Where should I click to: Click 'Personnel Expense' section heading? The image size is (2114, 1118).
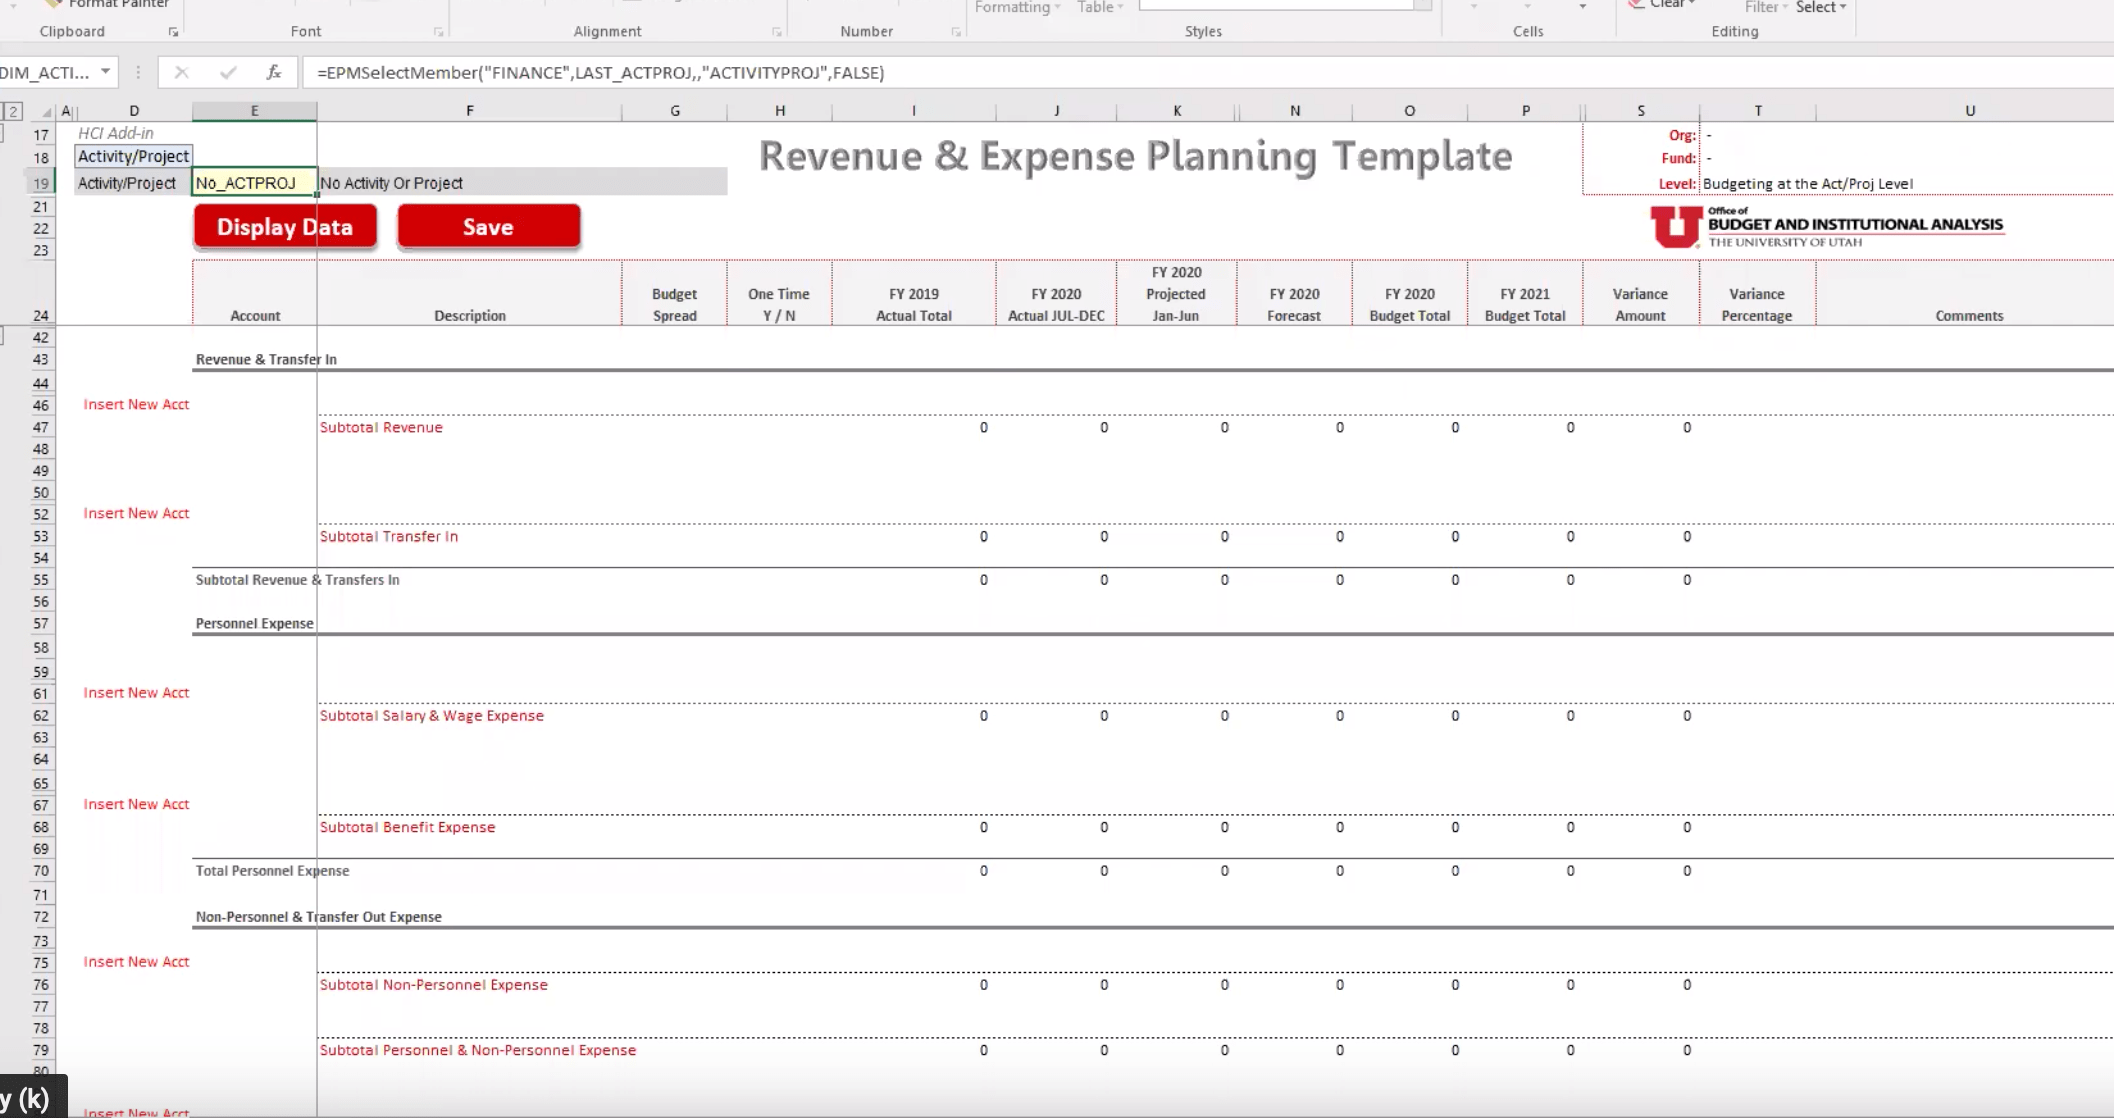point(254,623)
